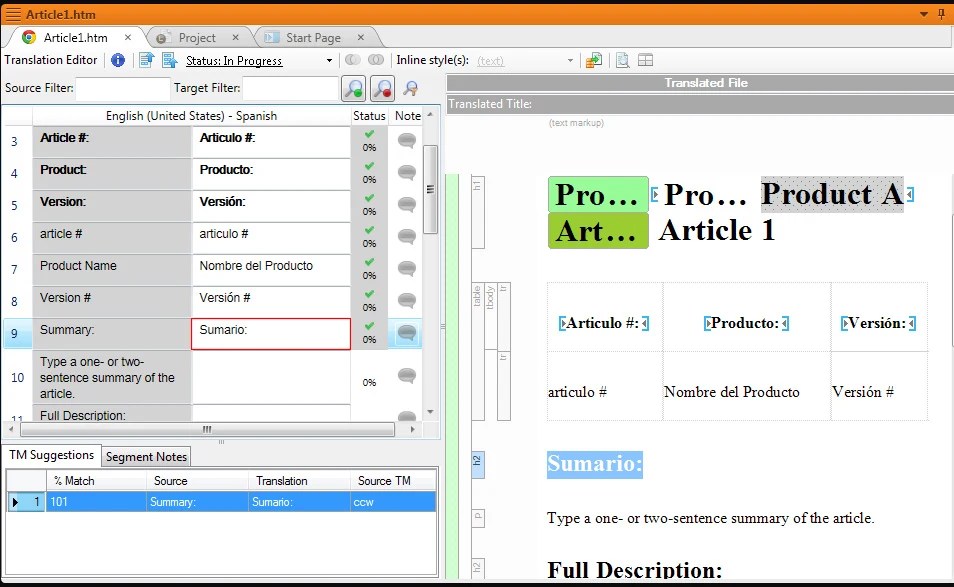954x587 pixels.
Task: Click empty target cell of segment 10
Action: pos(271,377)
